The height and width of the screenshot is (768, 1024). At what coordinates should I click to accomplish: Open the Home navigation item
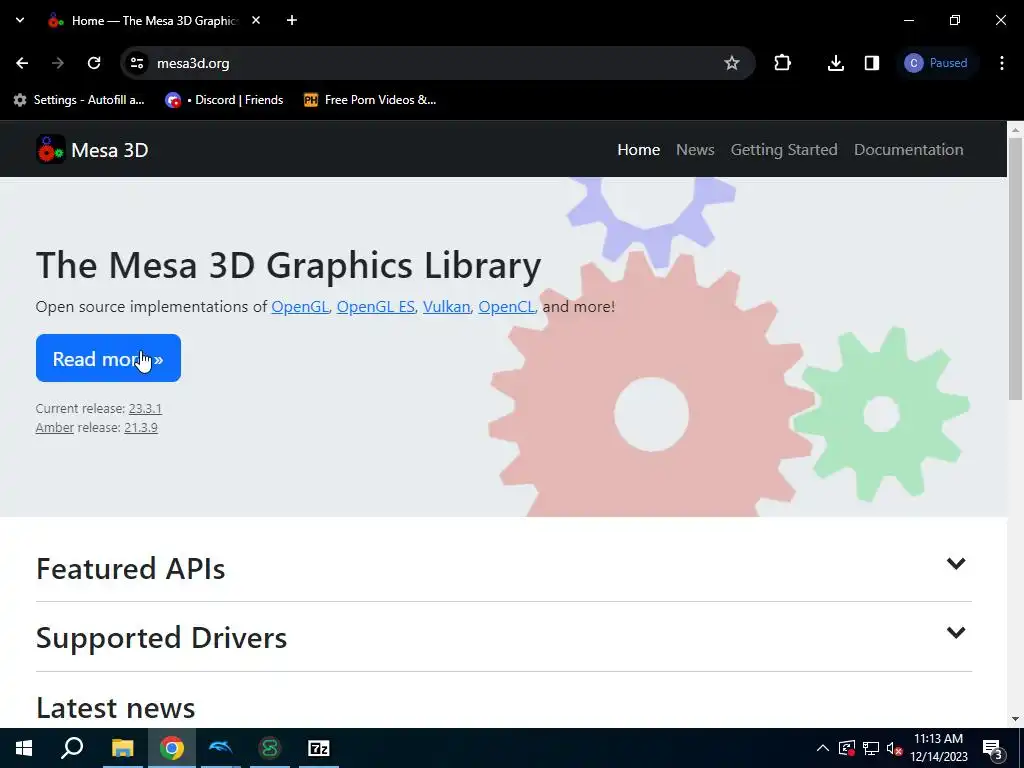[x=639, y=150]
